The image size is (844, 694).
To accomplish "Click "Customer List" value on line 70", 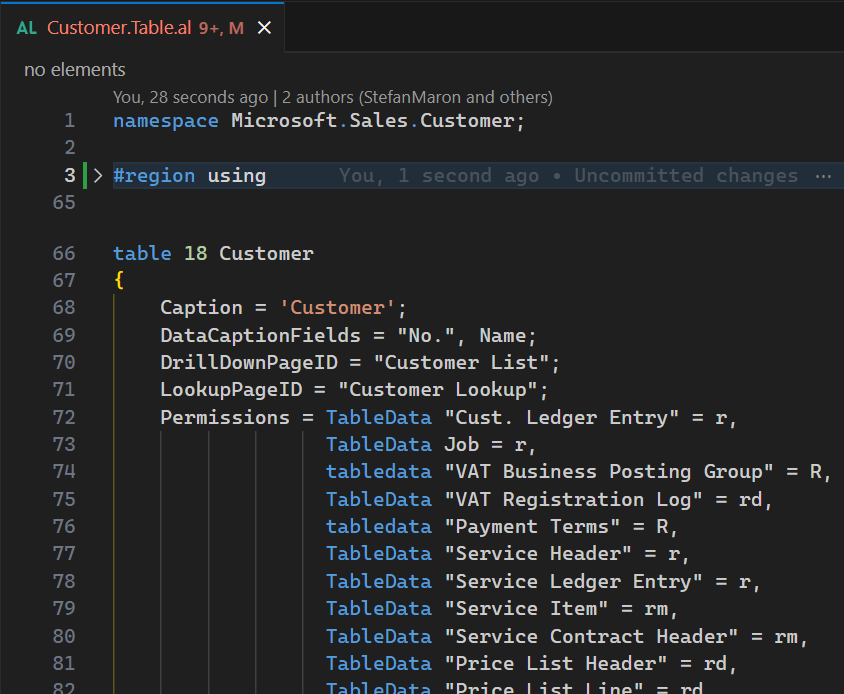I will click(x=461, y=362).
